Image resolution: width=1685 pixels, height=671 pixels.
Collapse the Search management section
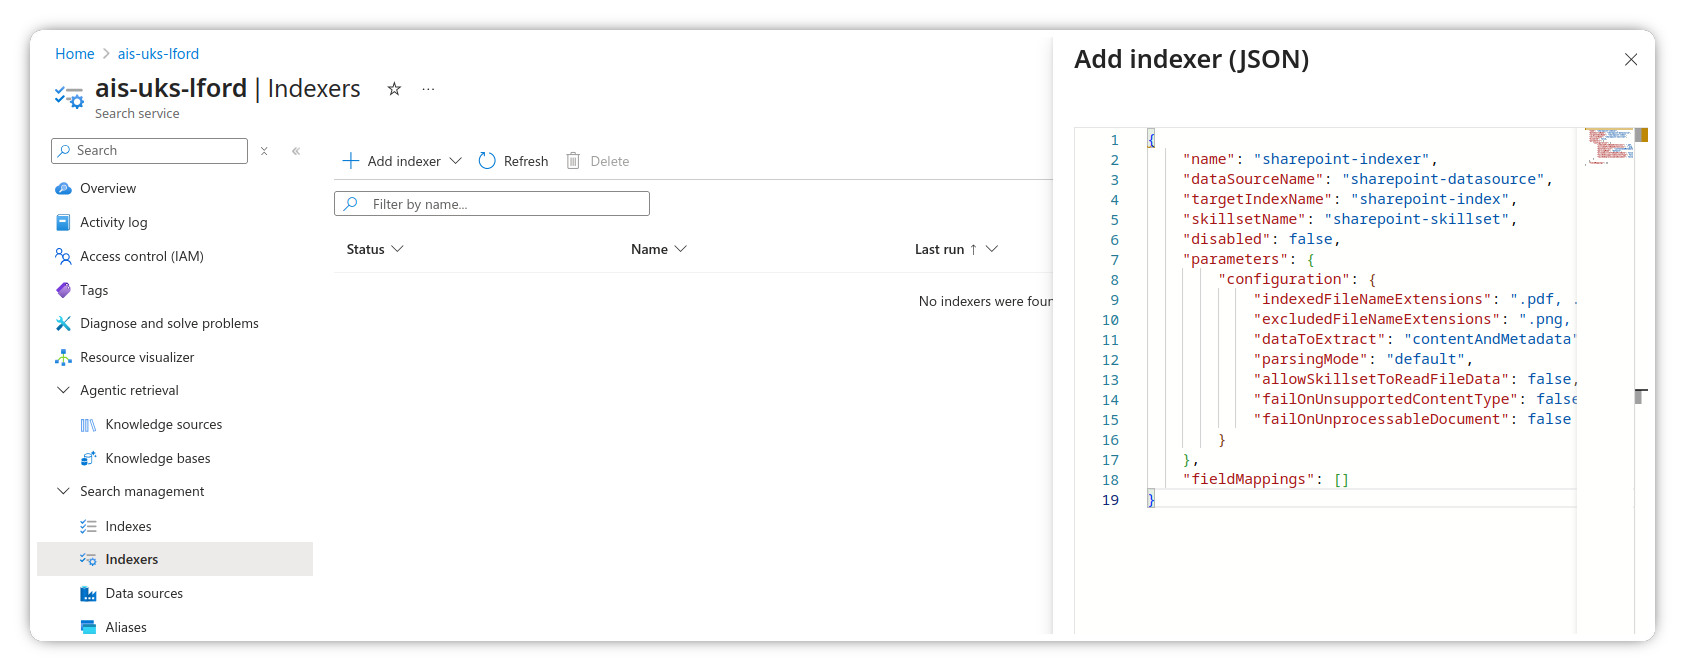(x=63, y=491)
